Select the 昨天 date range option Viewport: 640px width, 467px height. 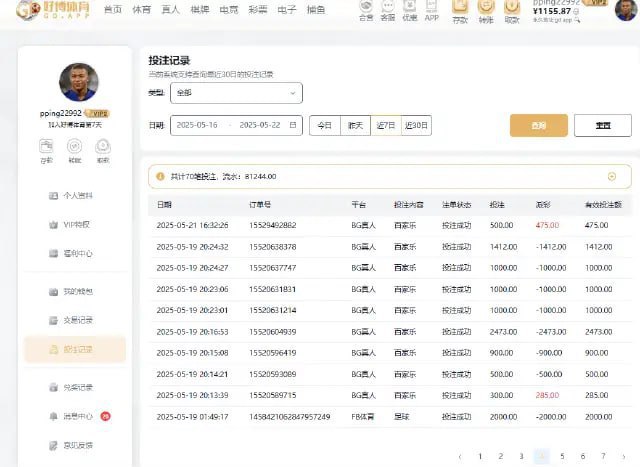(355, 126)
